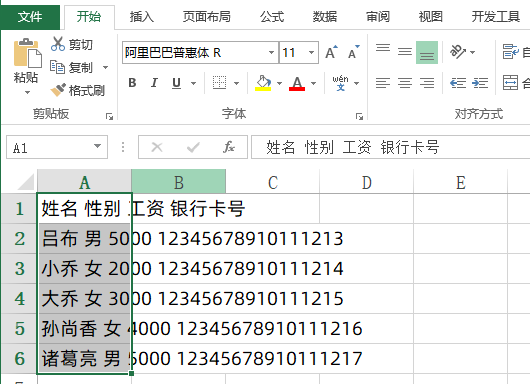Center text horizontally
The image size is (530, 384).
click(x=405, y=83)
